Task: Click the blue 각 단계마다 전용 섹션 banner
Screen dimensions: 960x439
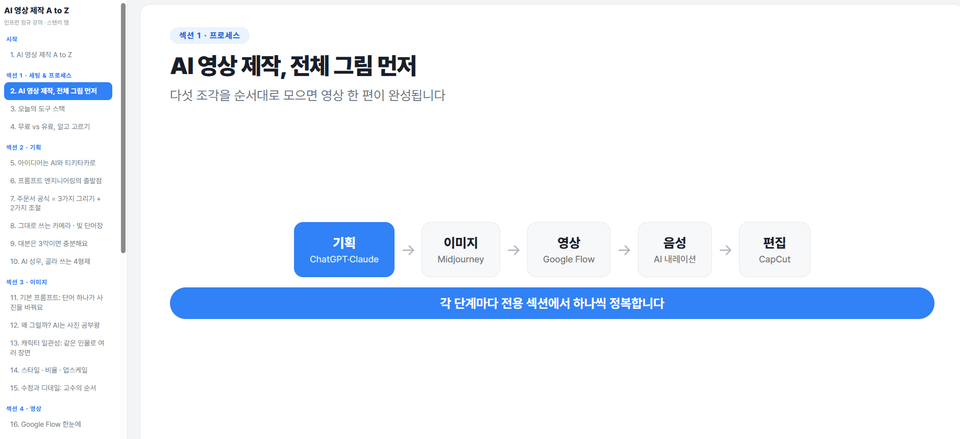Action: [x=552, y=303]
